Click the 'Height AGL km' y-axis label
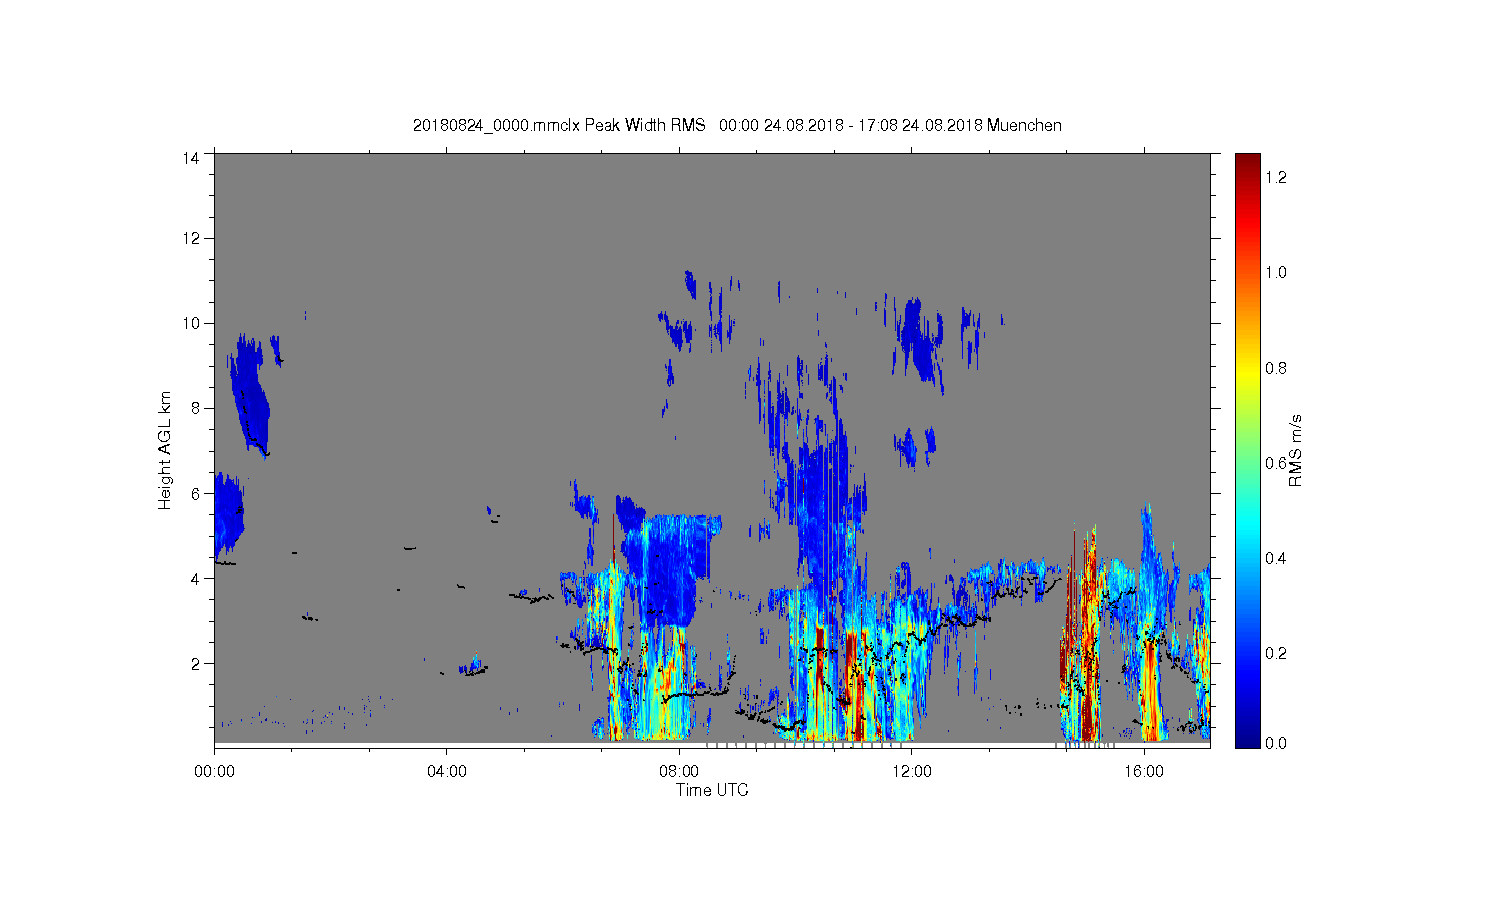The width and height of the screenshot is (1500, 900). click(x=165, y=450)
